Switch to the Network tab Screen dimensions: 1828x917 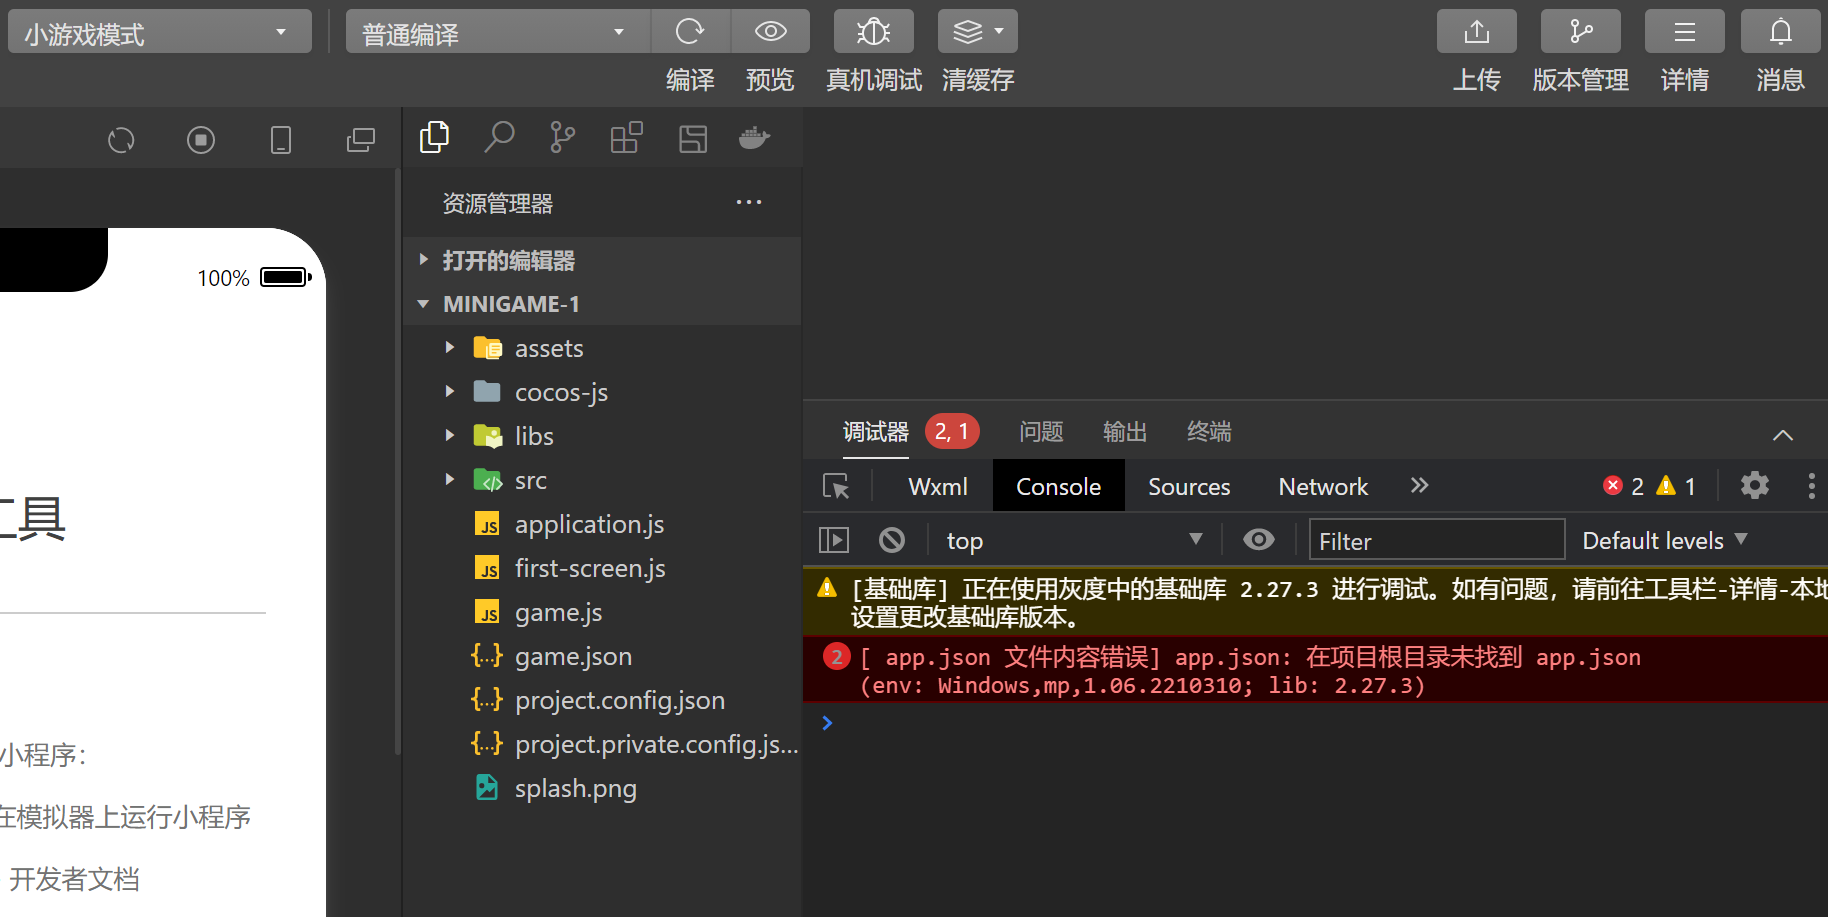point(1323,487)
